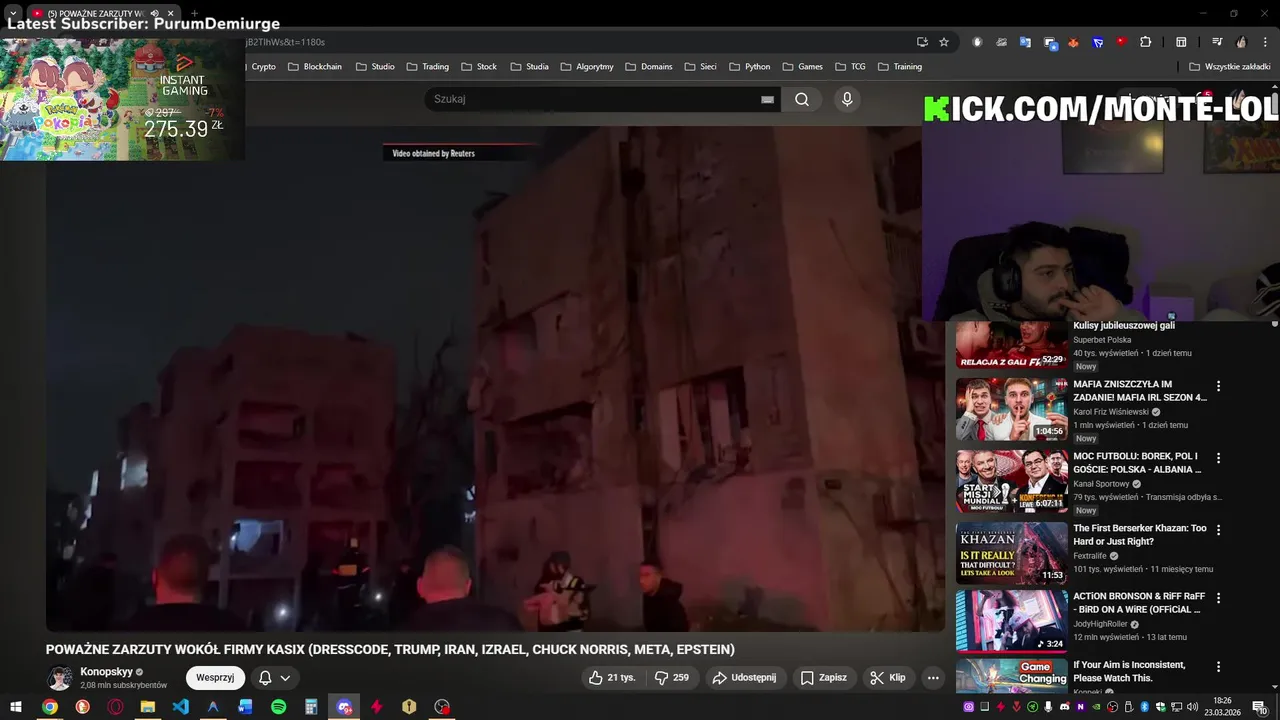Open the TCG bookmarks folder
The width and height of the screenshot is (1280, 720).
click(x=850, y=67)
